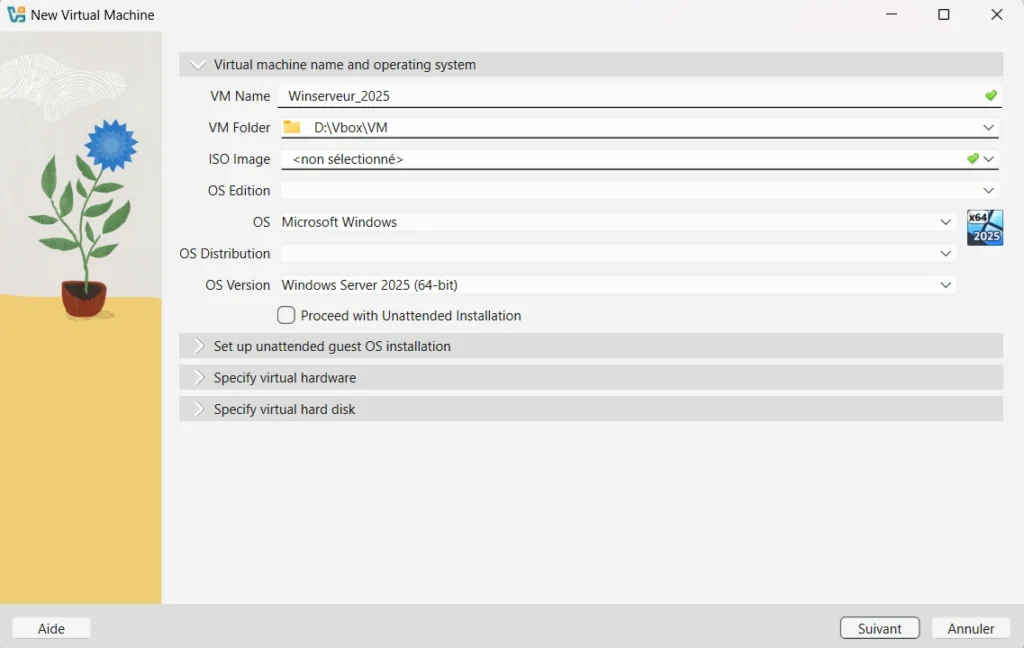This screenshot has width=1024, height=648.
Task: Open the OS type dropdown showing Microsoft Windows
Action: point(618,222)
